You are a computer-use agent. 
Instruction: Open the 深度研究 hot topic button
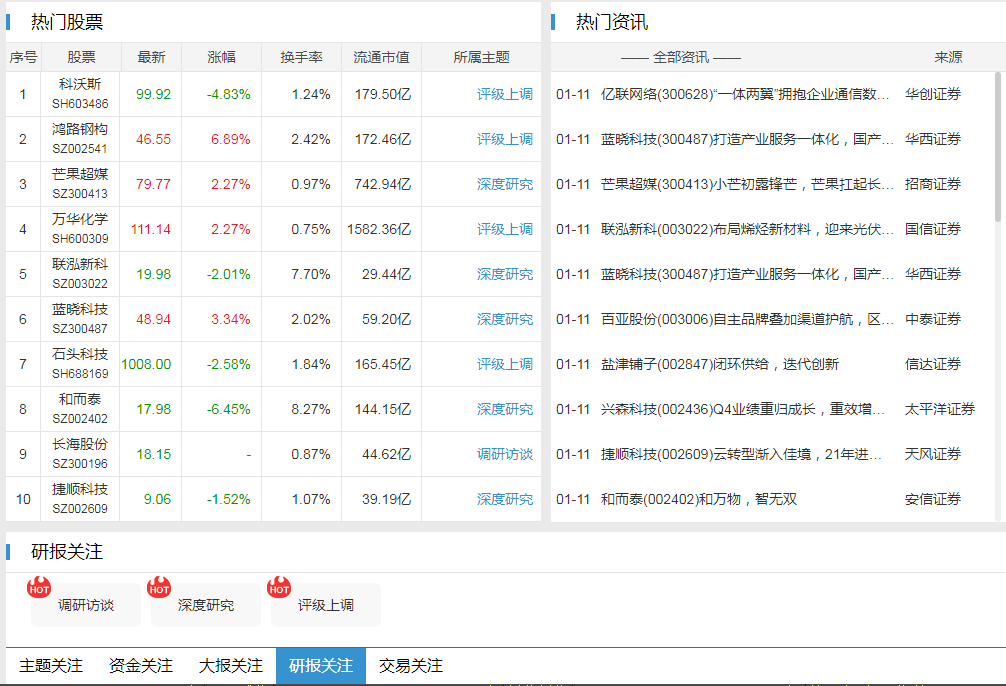point(206,605)
